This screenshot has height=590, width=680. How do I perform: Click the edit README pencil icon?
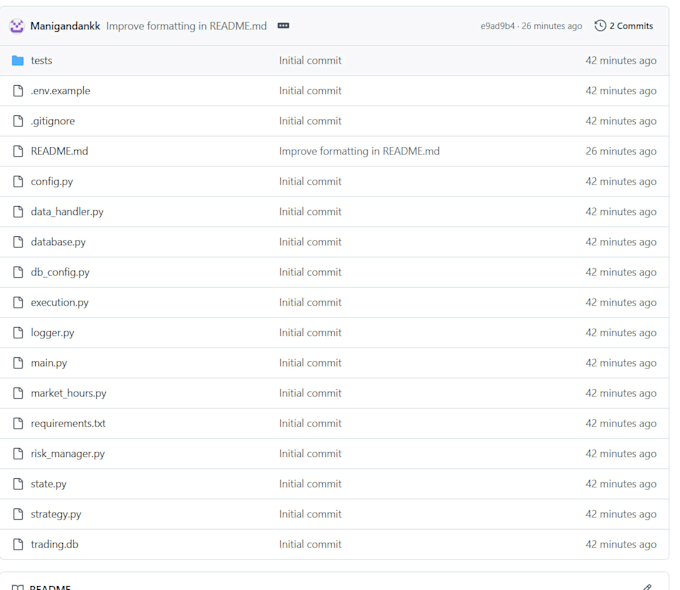pos(647,587)
